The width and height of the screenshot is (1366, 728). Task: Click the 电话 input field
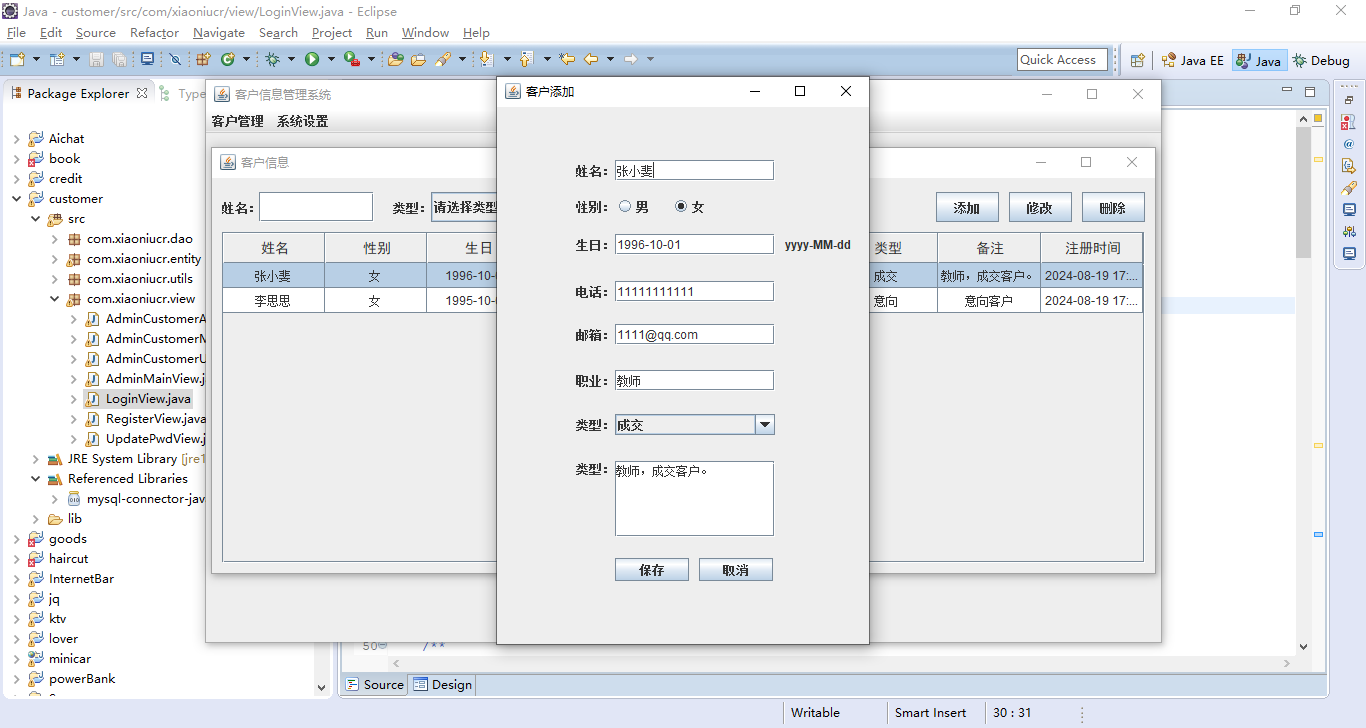[x=694, y=291]
